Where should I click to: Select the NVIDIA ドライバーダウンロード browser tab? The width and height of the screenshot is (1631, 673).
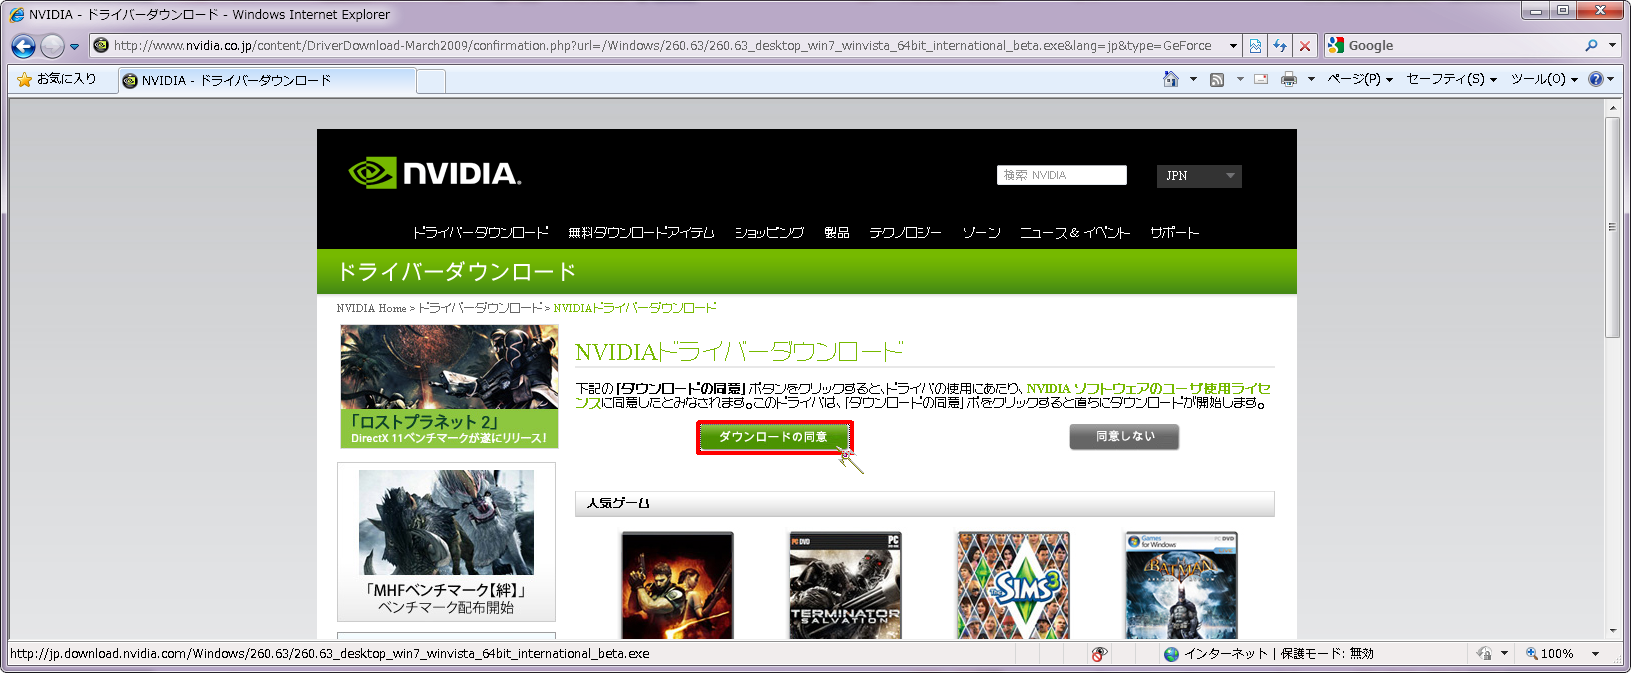266,80
